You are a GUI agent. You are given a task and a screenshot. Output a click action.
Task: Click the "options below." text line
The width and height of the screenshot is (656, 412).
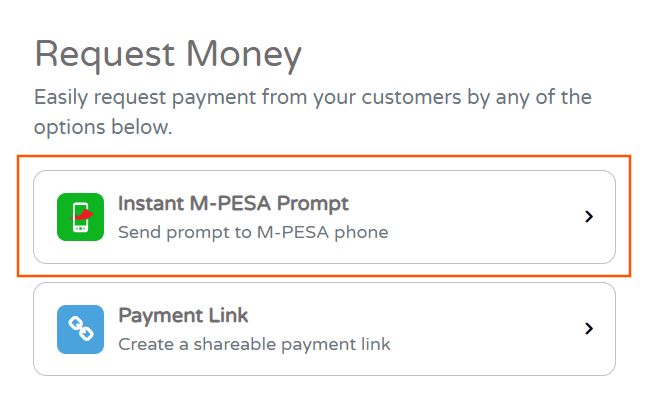coord(104,128)
